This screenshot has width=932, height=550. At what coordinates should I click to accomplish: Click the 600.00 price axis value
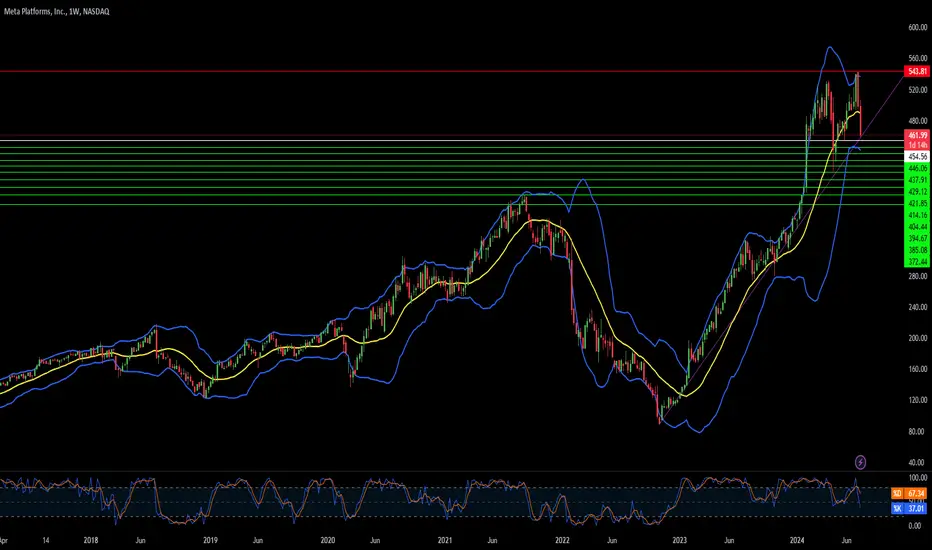[918, 27]
